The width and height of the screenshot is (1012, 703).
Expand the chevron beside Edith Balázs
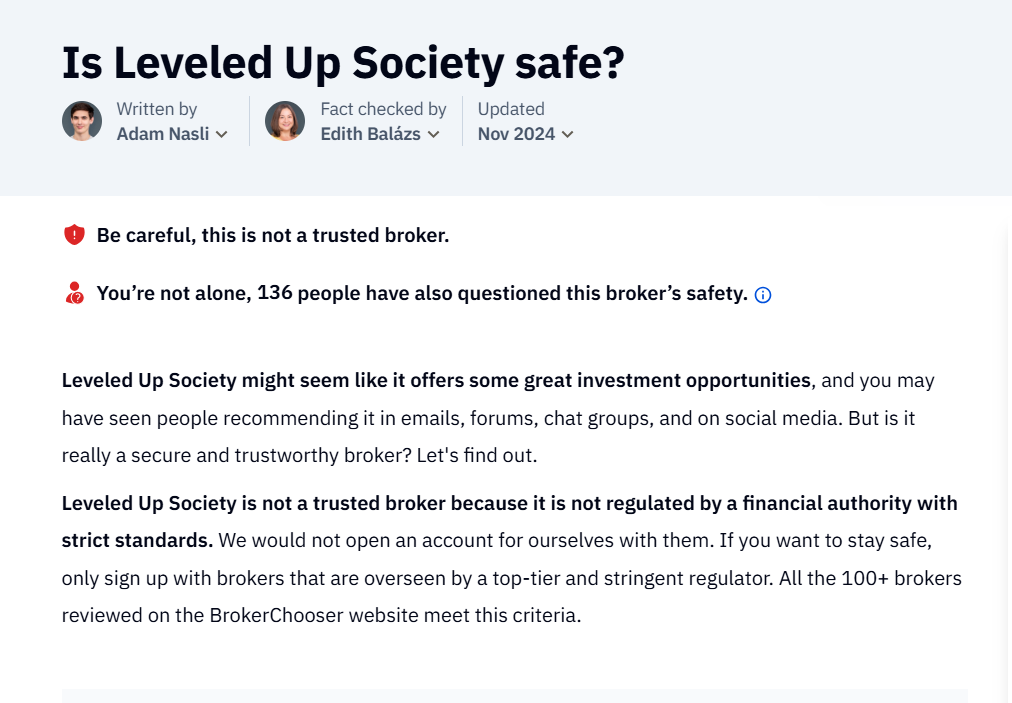(x=434, y=134)
